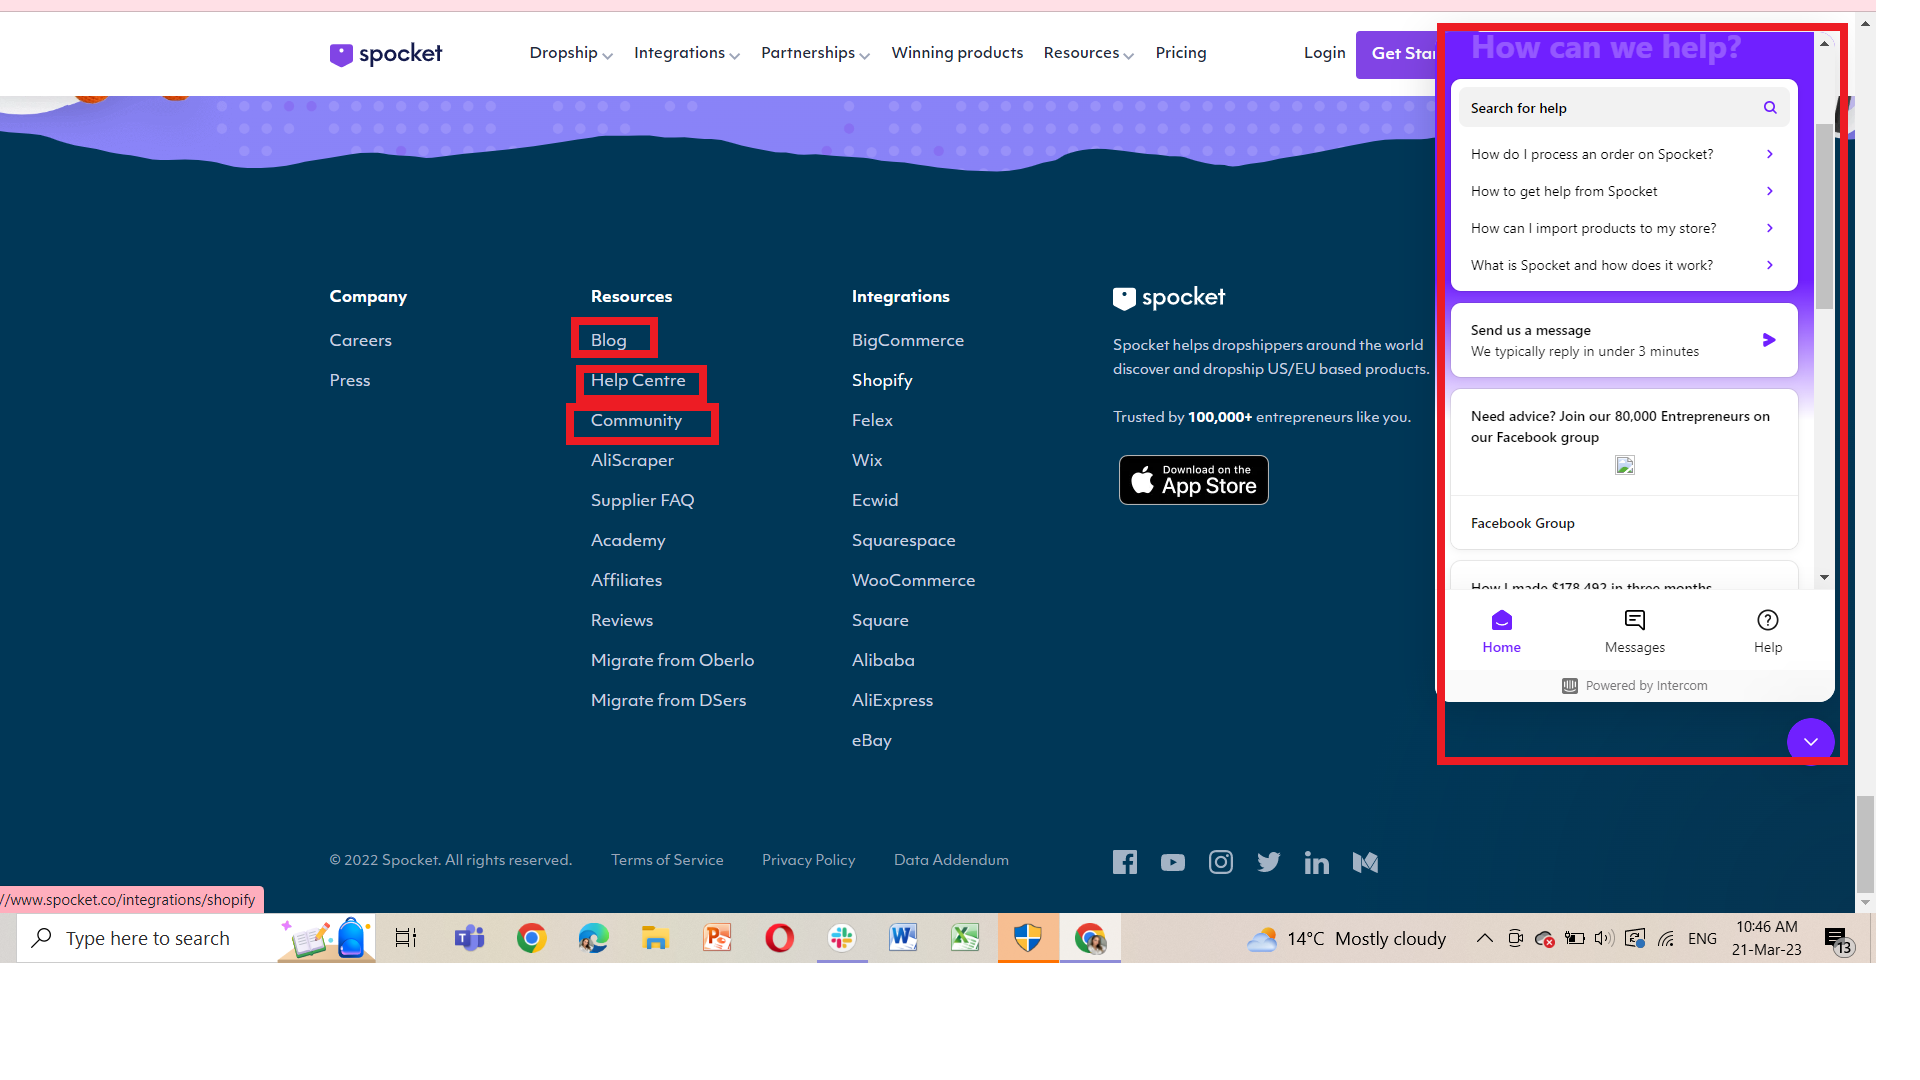Open the Careers footer link

tap(360, 340)
